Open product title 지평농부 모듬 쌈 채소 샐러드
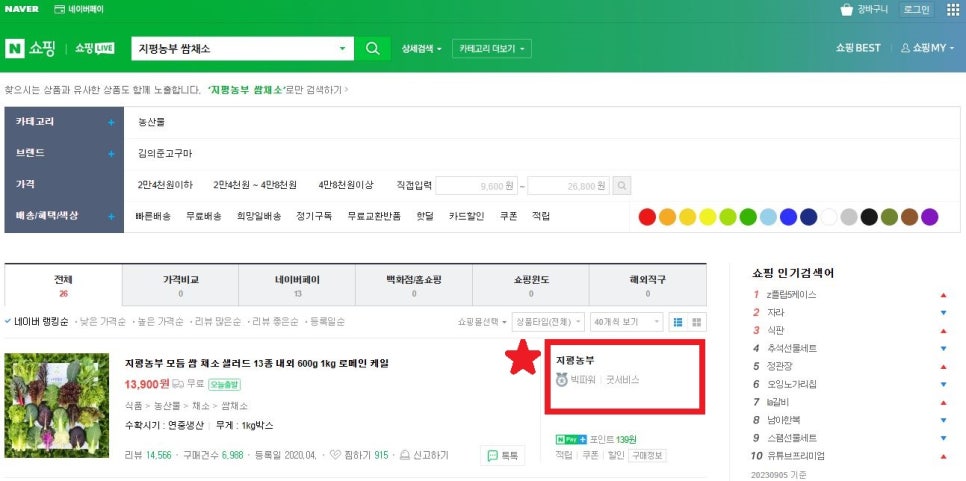 [x=257, y=363]
